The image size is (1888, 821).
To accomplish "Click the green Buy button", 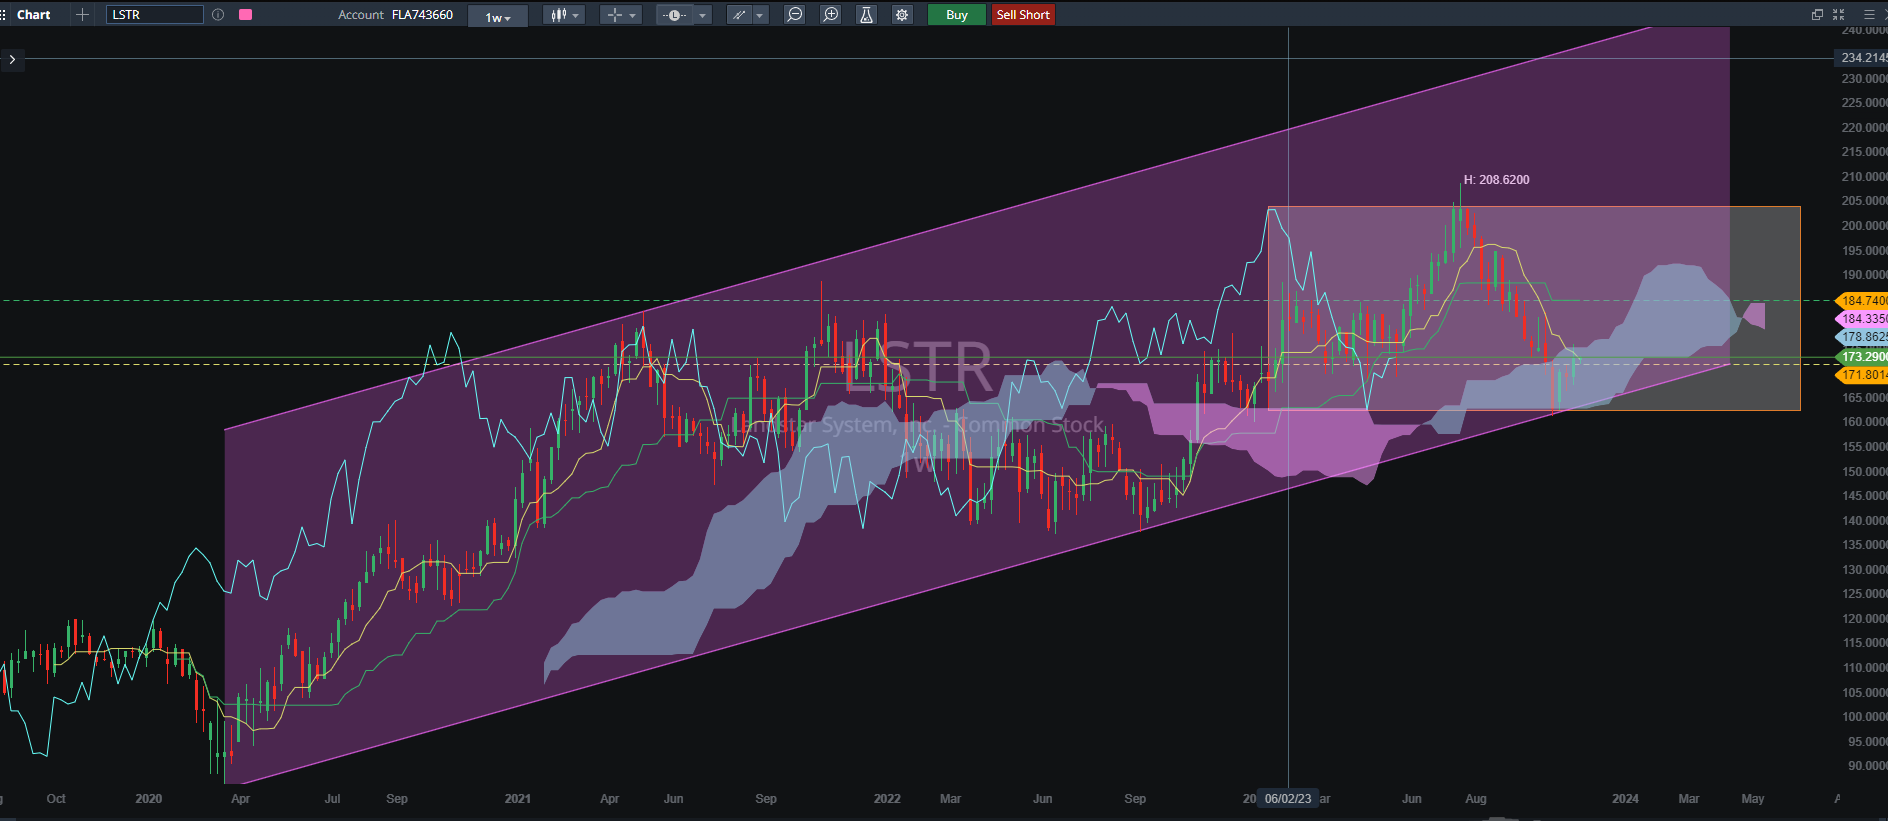I will tap(957, 15).
